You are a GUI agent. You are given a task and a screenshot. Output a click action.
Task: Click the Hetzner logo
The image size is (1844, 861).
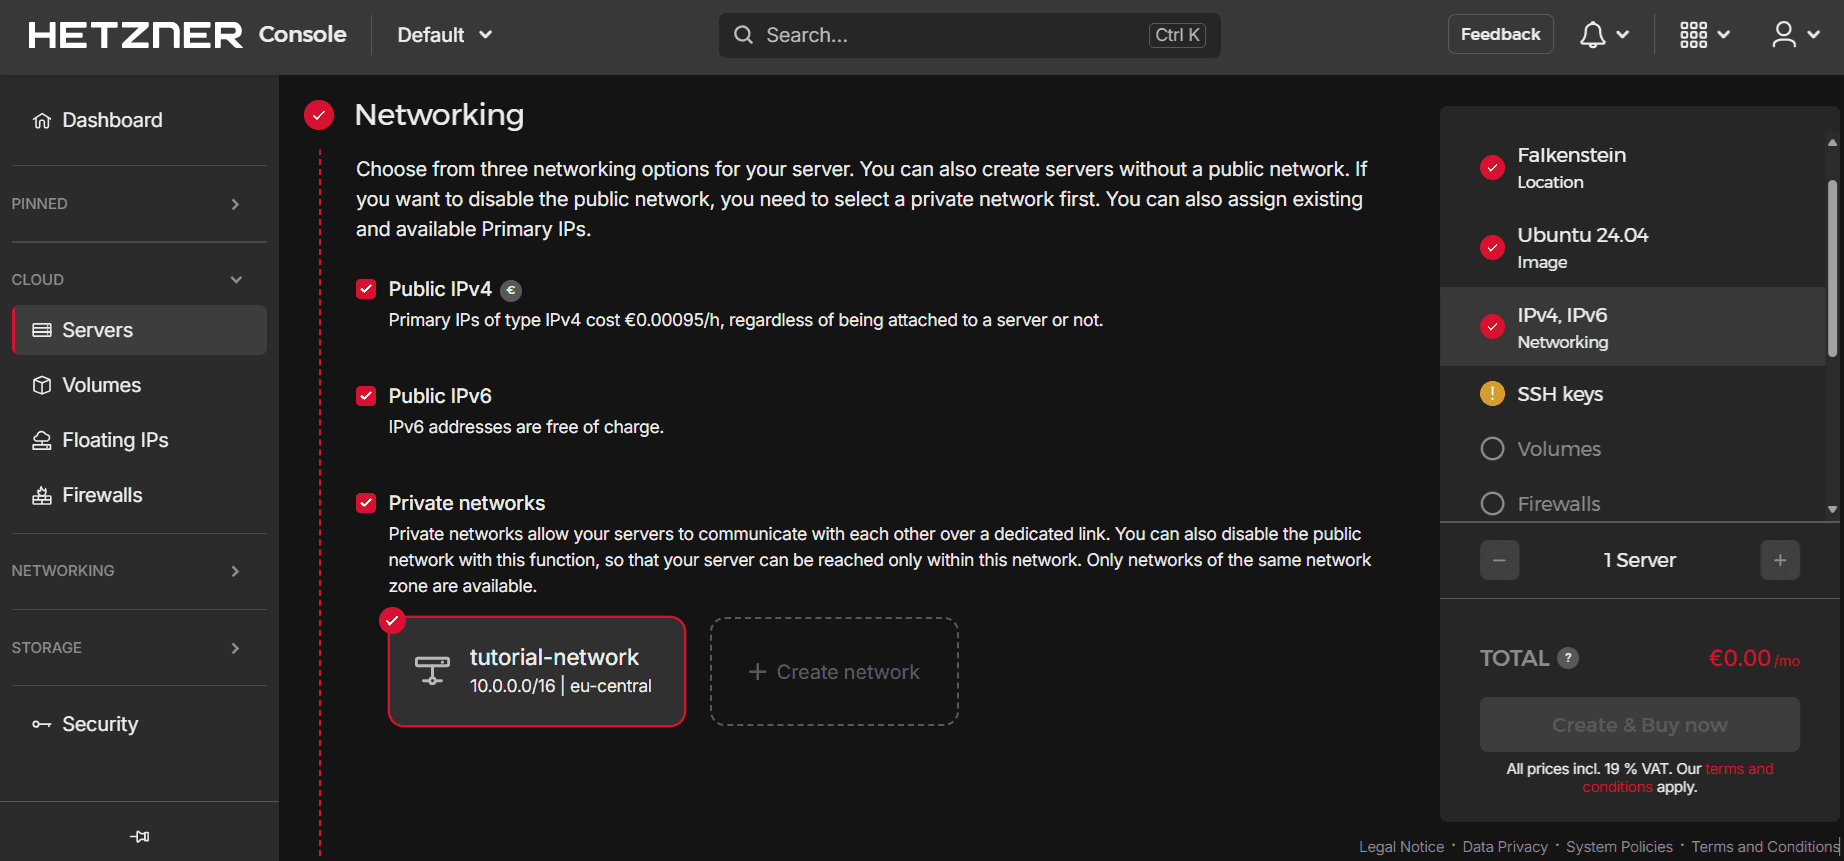click(135, 35)
